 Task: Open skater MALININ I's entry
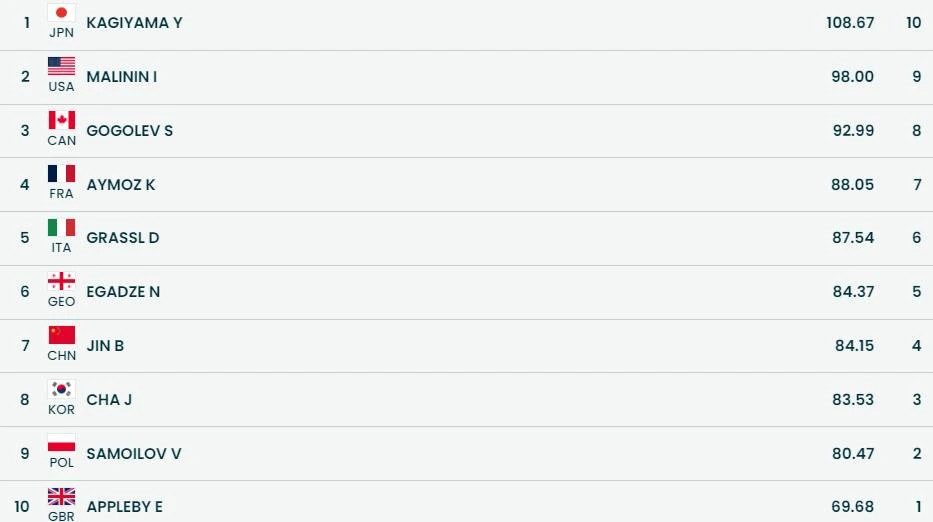[122, 76]
